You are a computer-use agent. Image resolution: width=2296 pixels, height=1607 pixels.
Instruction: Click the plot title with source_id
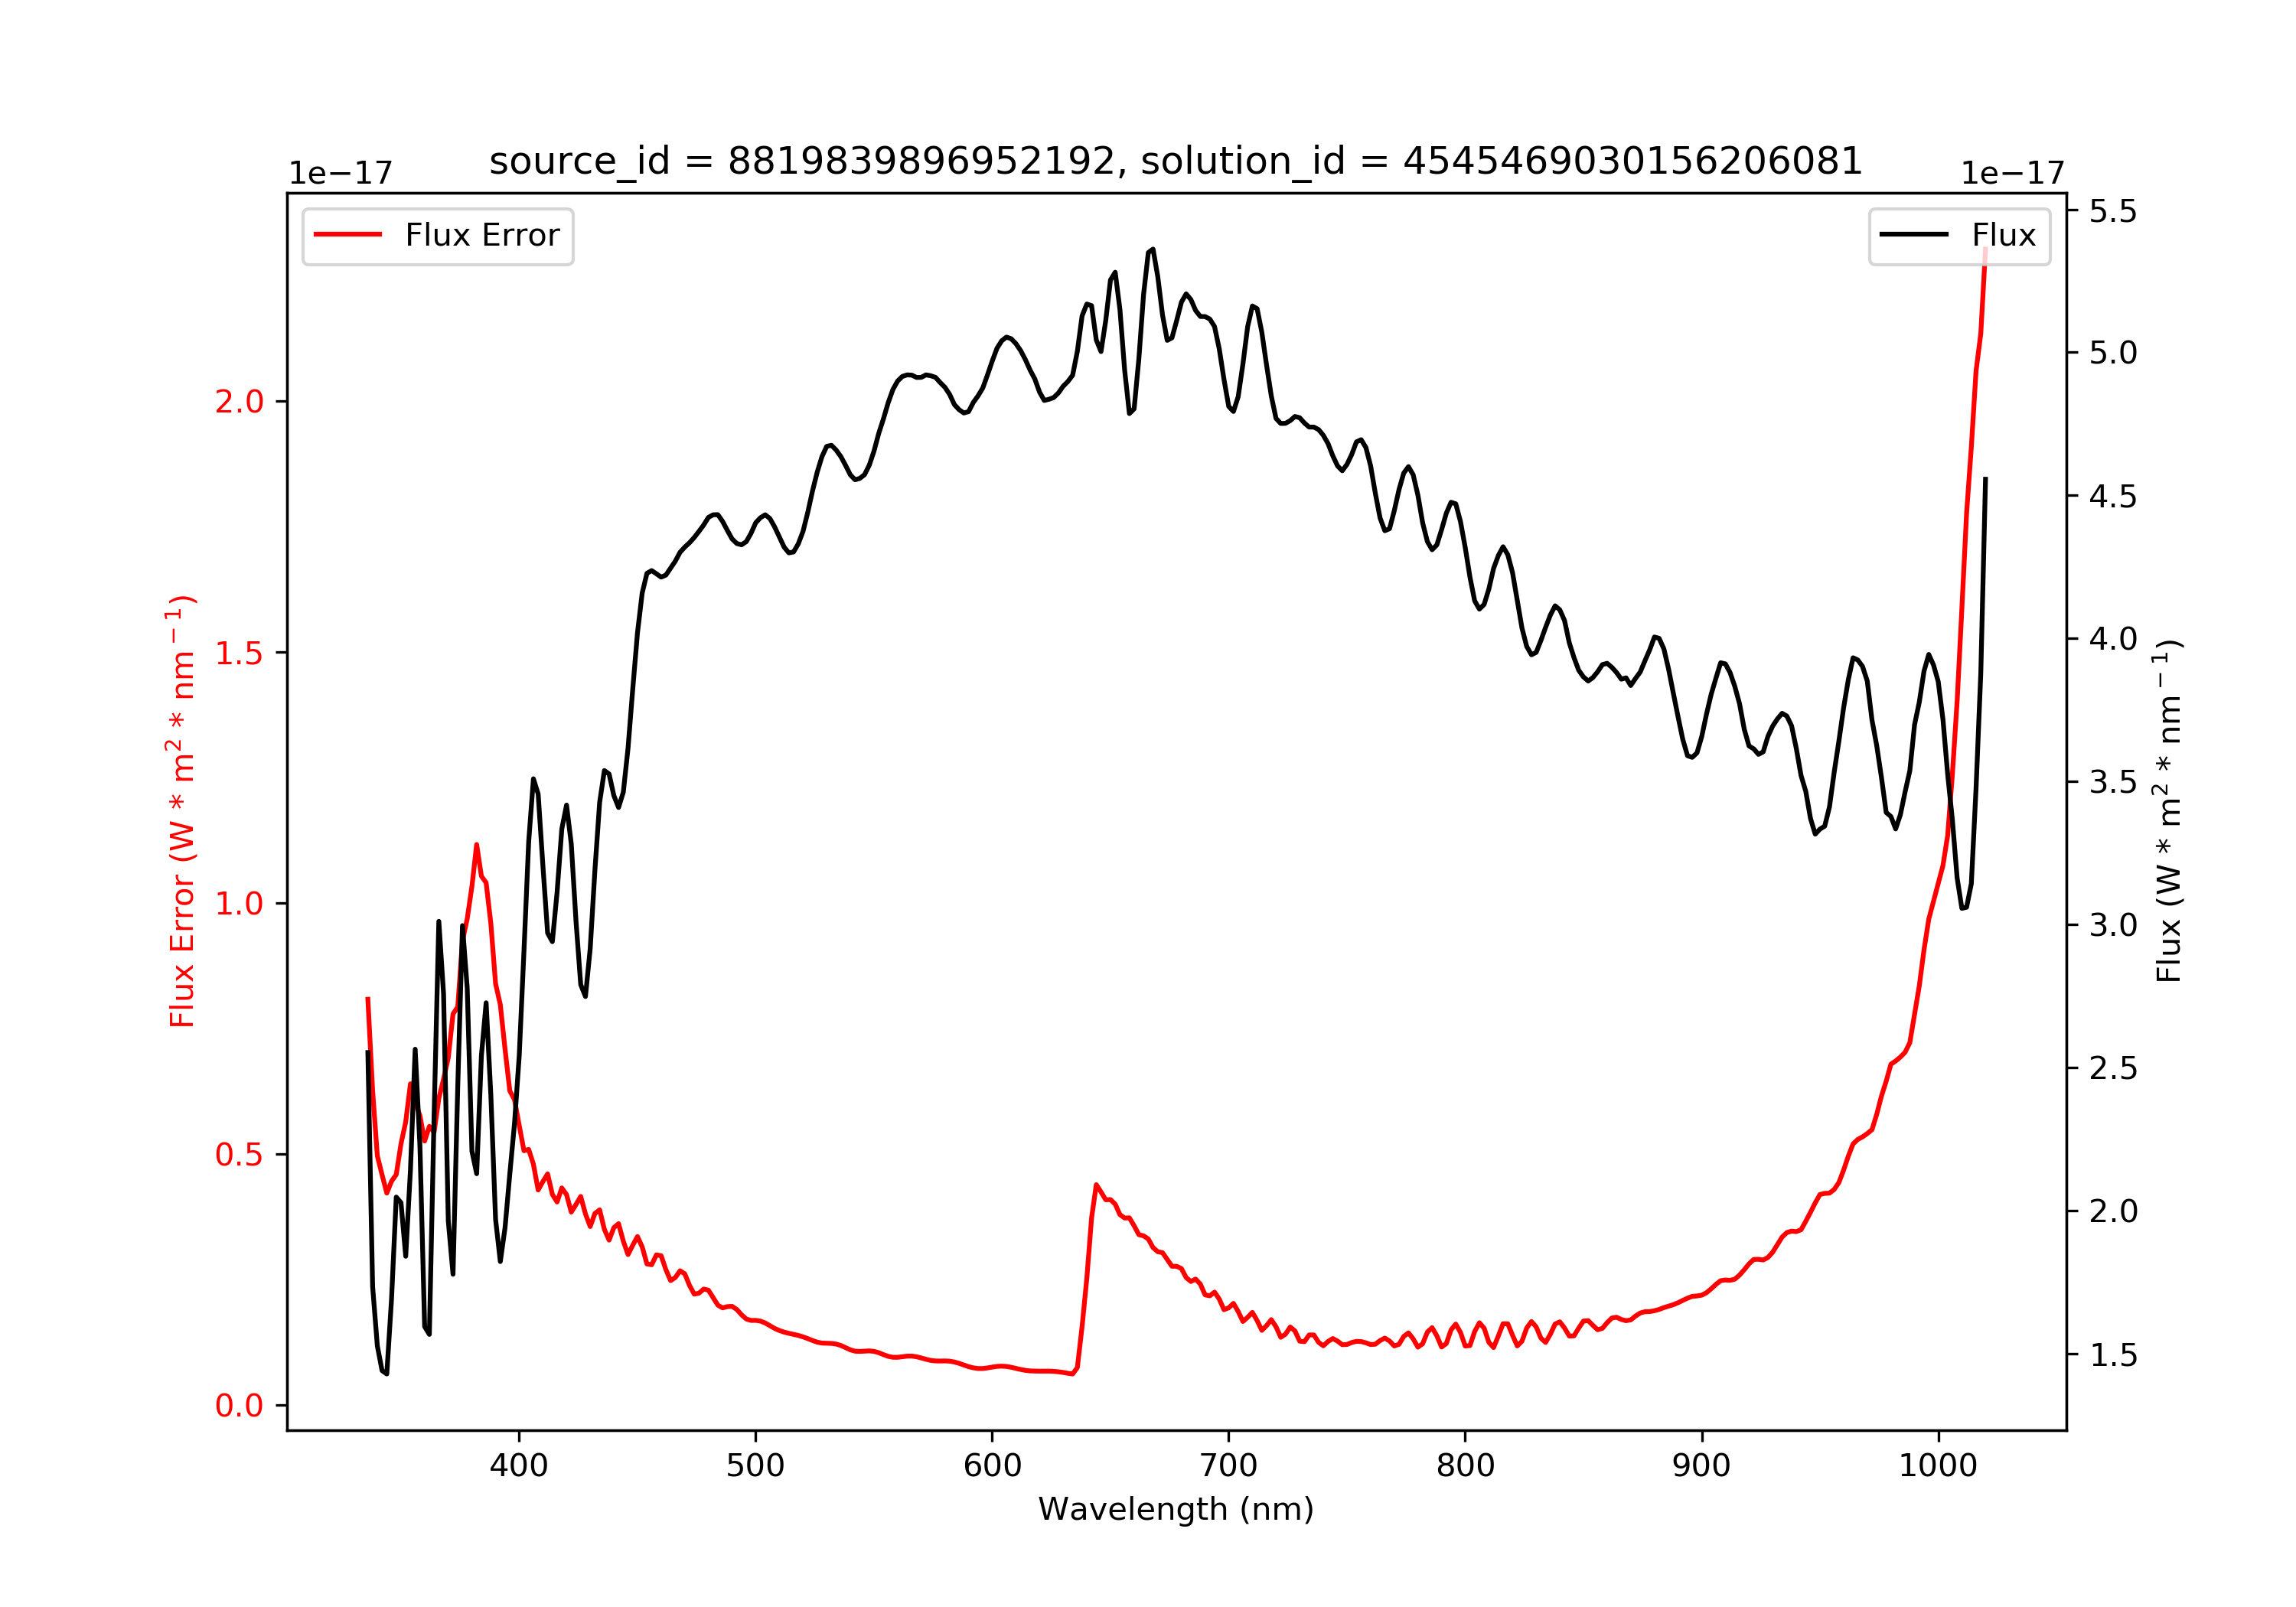tap(1175, 161)
